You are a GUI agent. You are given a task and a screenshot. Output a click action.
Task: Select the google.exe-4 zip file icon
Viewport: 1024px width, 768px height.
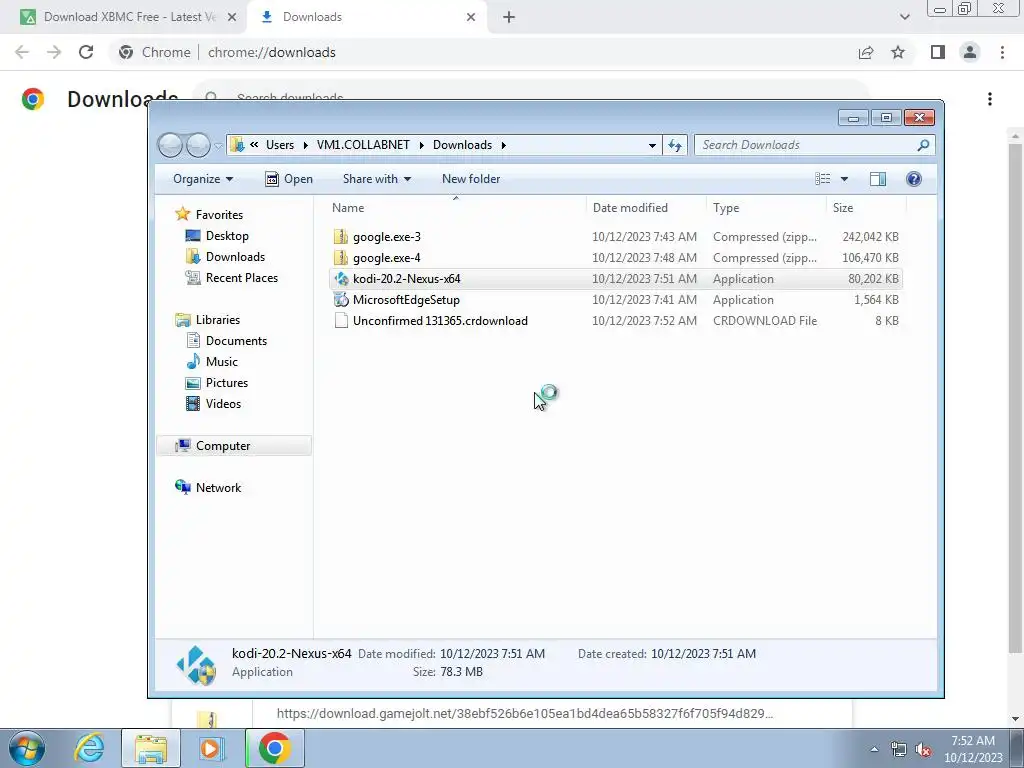341,257
